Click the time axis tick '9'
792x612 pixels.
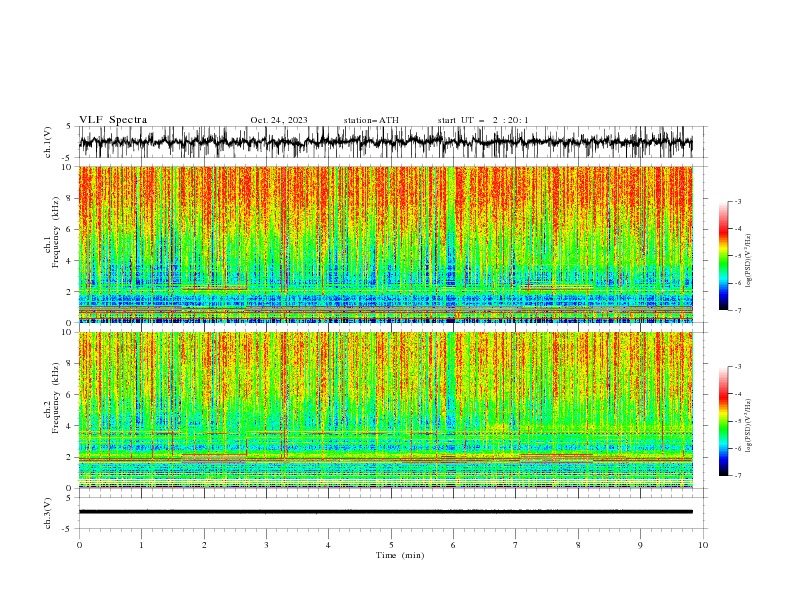(x=640, y=545)
